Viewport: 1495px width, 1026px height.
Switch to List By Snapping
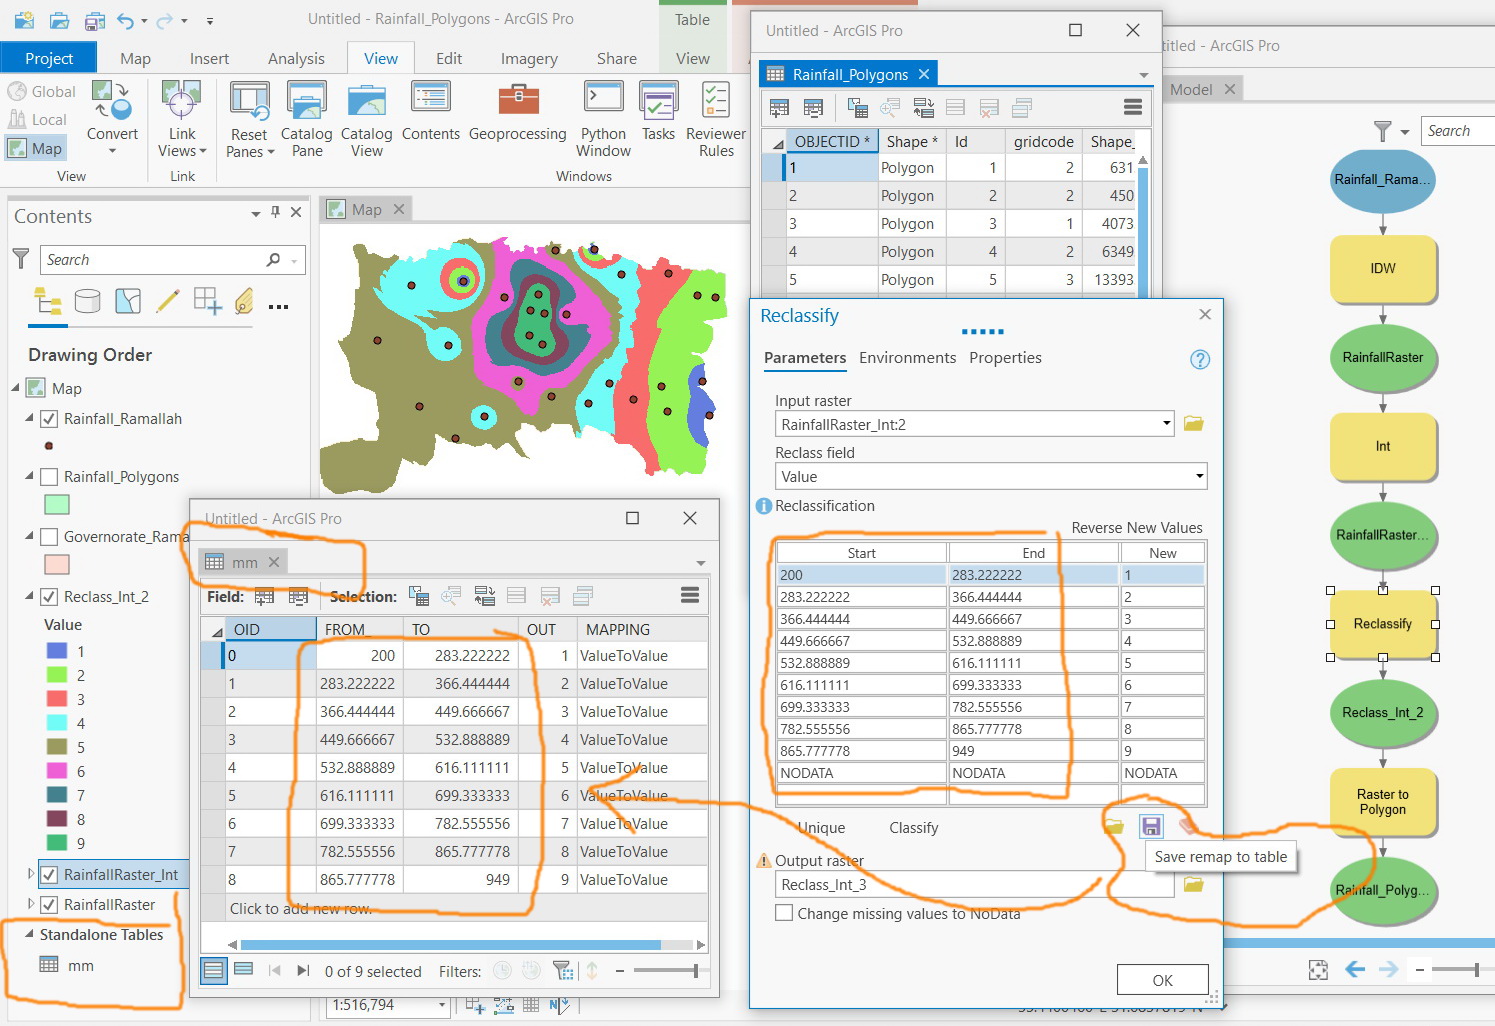tap(207, 301)
